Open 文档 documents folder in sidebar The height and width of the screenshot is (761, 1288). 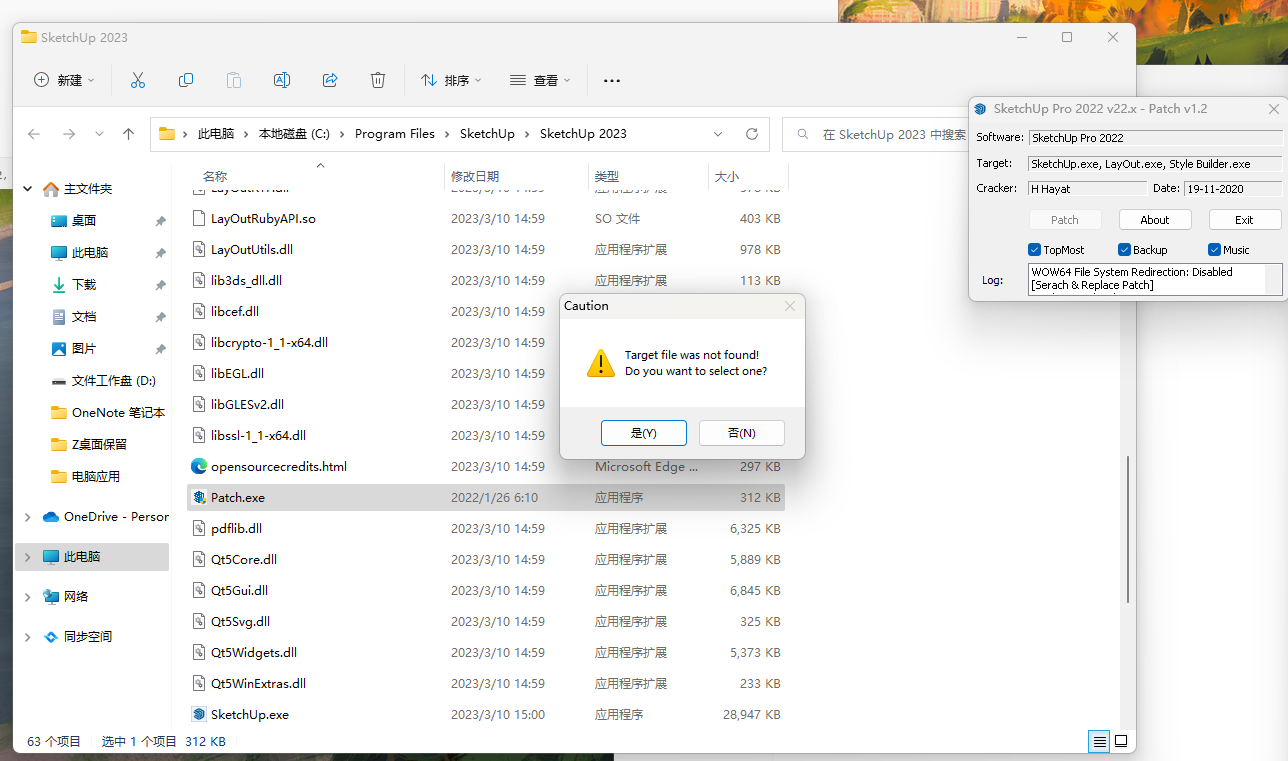pyautogui.click(x=84, y=317)
